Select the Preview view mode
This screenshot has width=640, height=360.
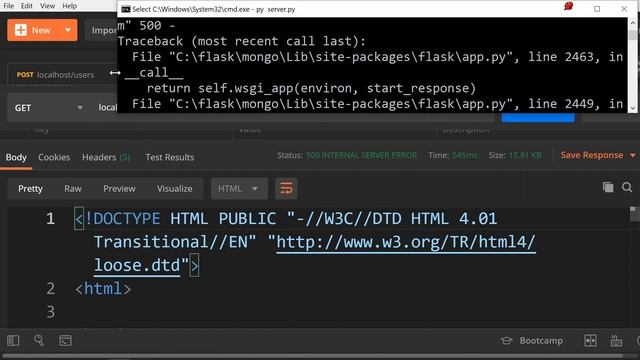click(x=119, y=189)
